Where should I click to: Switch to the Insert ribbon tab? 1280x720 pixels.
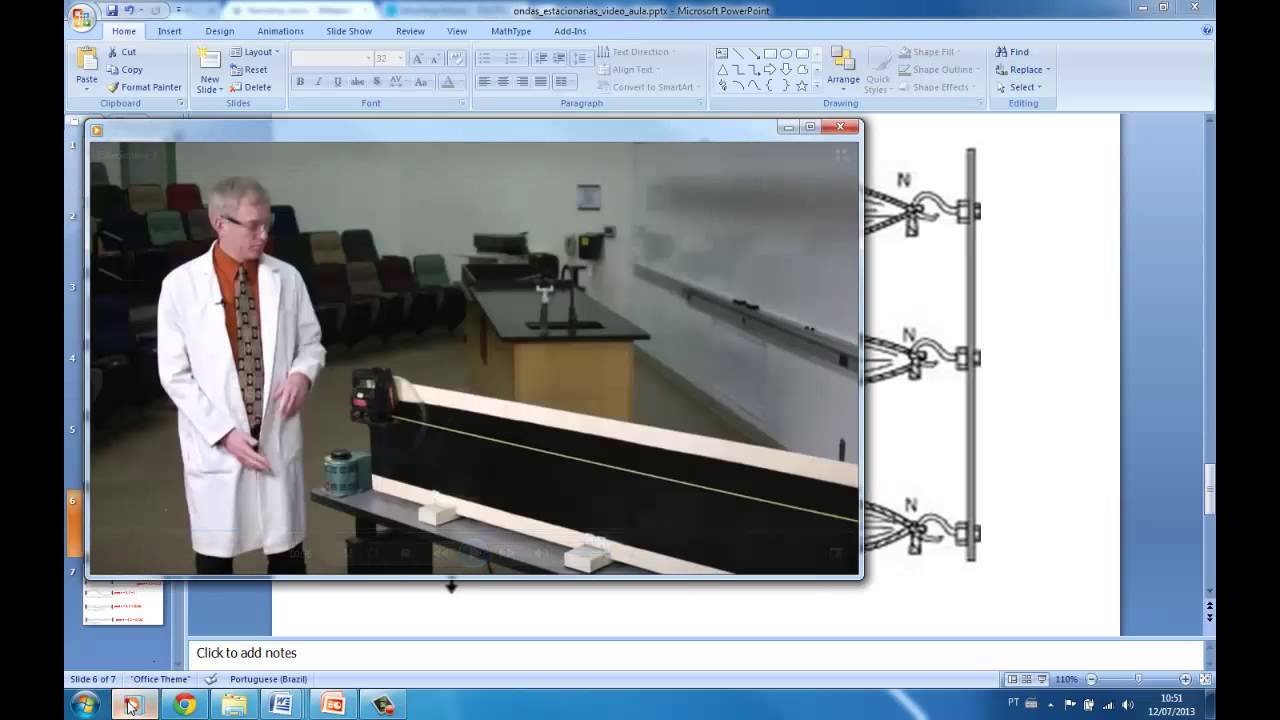pos(169,31)
